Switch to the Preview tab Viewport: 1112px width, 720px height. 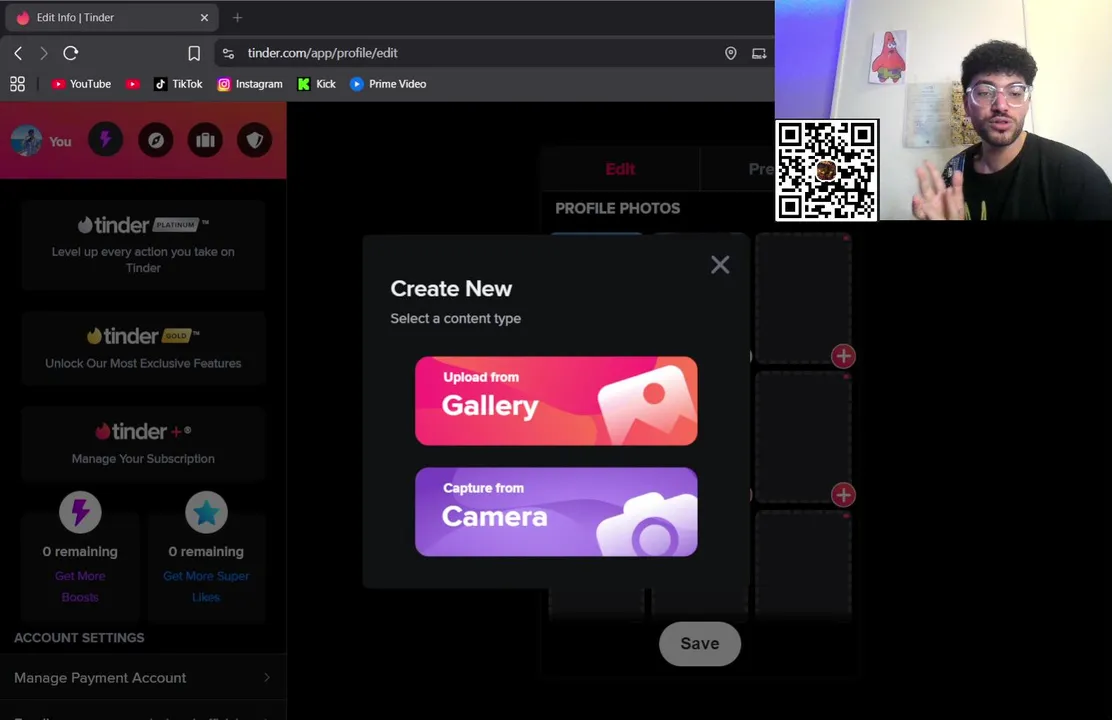(762, 169)
